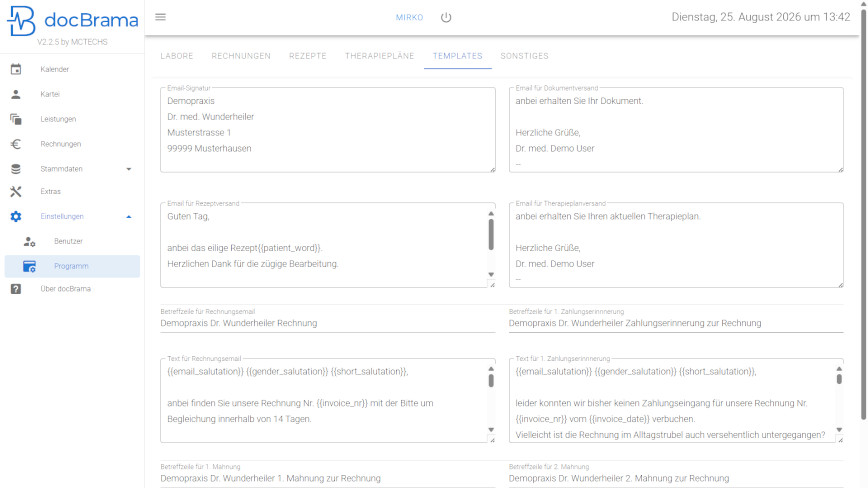Select the Programm settings entry
This screenshot has width=868, height=488.
coord(73,266)
